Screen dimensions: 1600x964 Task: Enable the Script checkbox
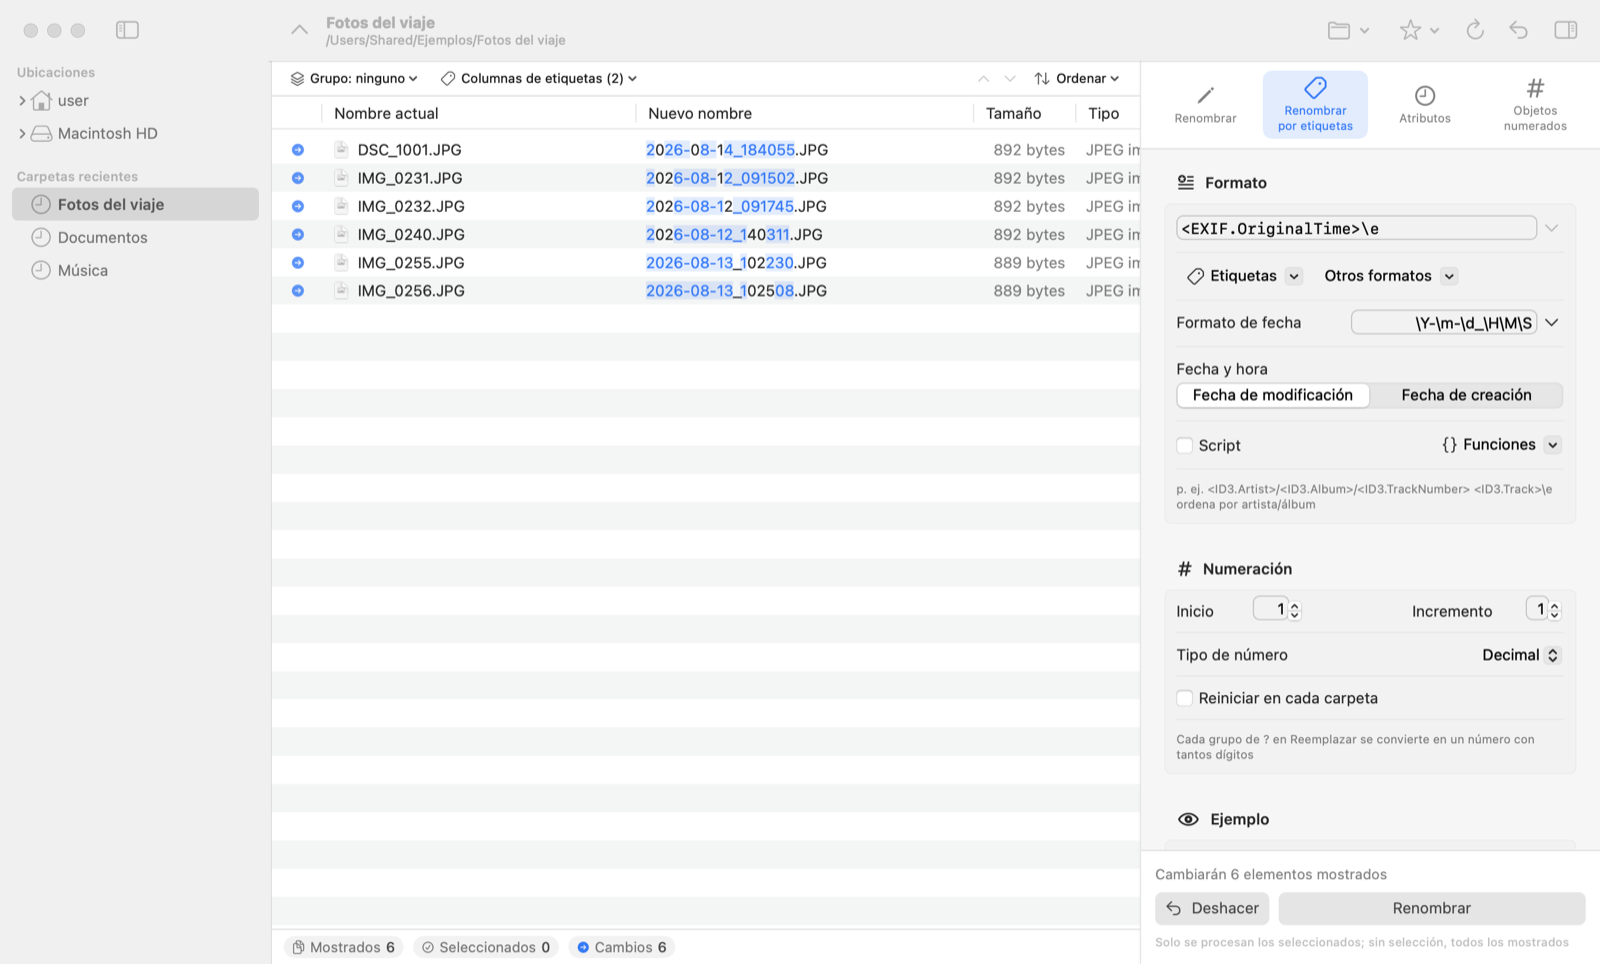tap(1185, 445)
